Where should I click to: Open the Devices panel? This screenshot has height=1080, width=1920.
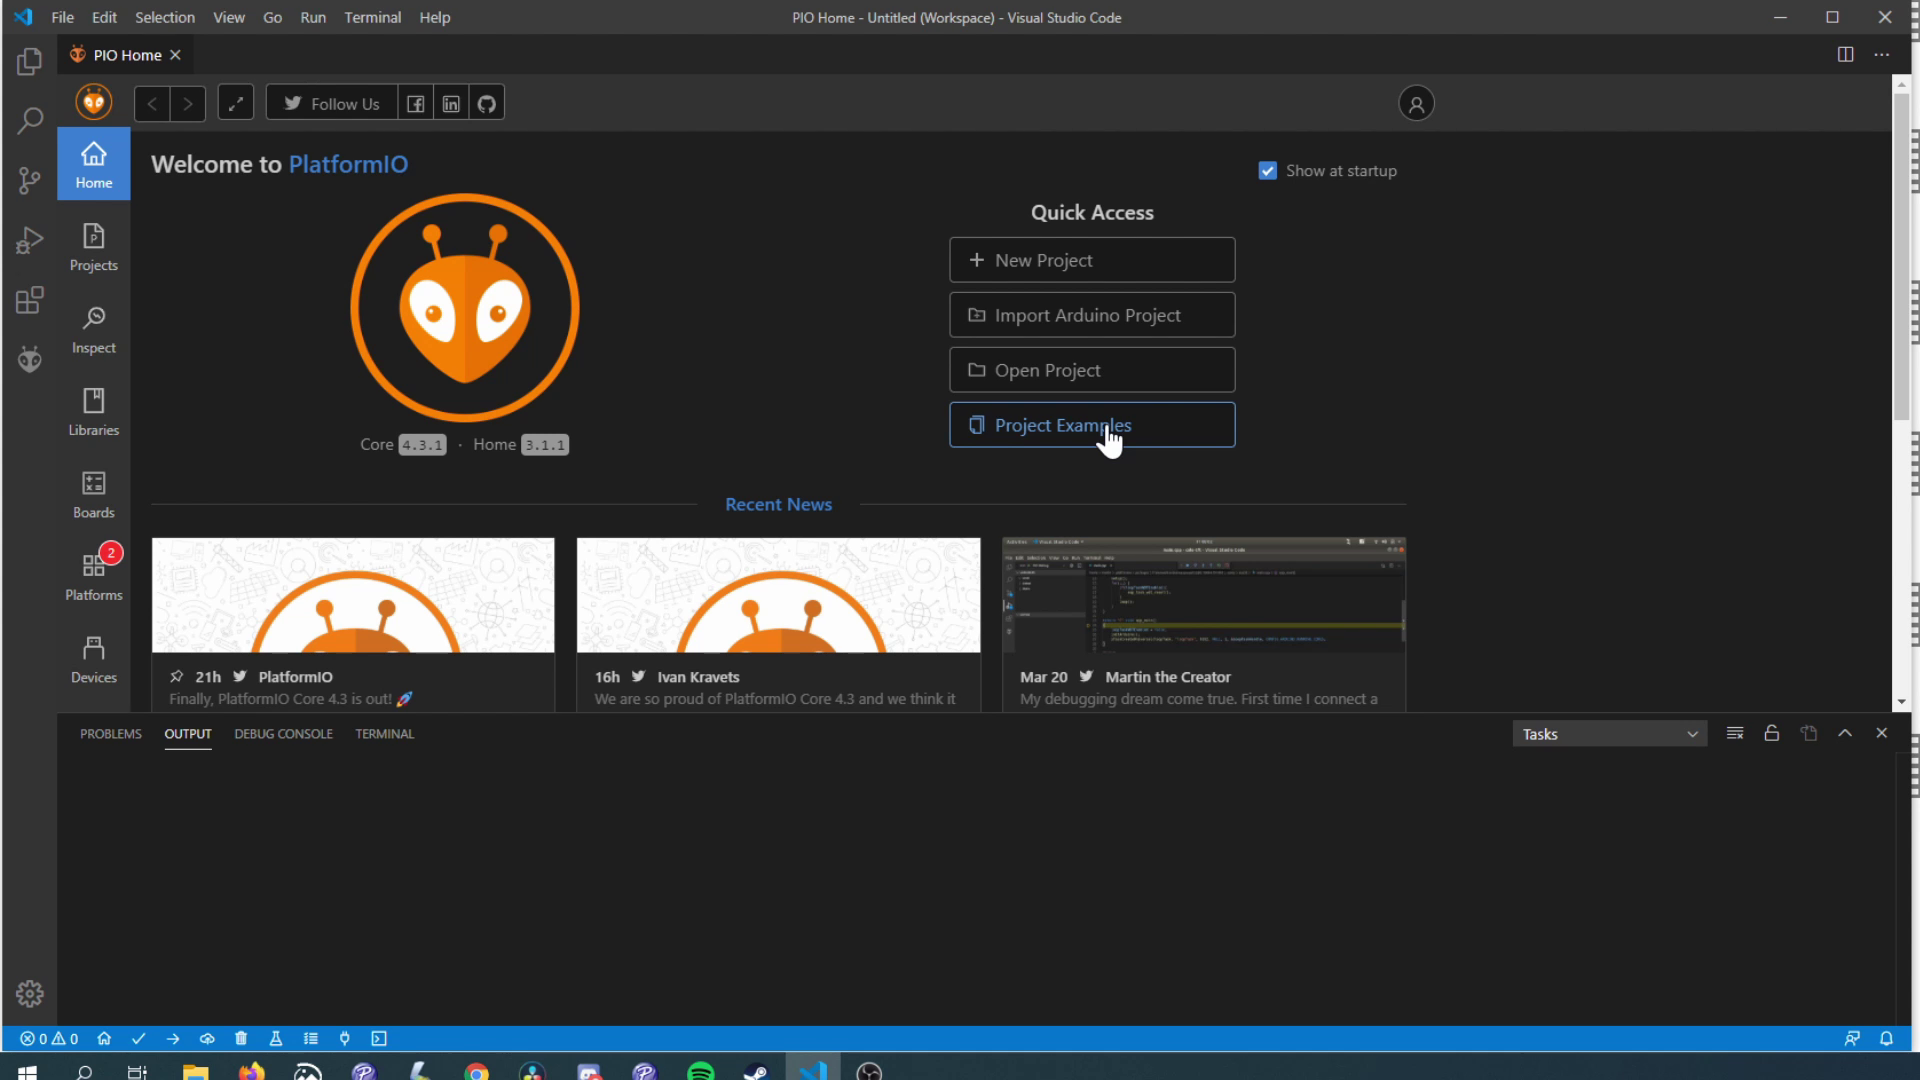92,657
